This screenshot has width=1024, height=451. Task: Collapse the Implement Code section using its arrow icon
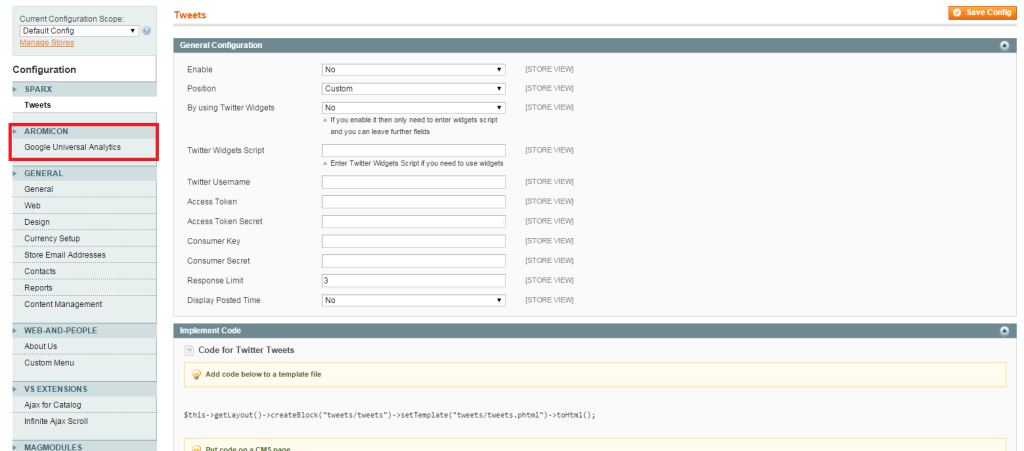pyautogui.click(x=1004, y=331)
